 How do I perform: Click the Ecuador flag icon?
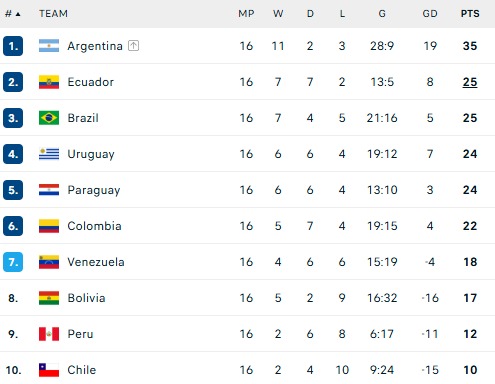click(x=49, y=82)
